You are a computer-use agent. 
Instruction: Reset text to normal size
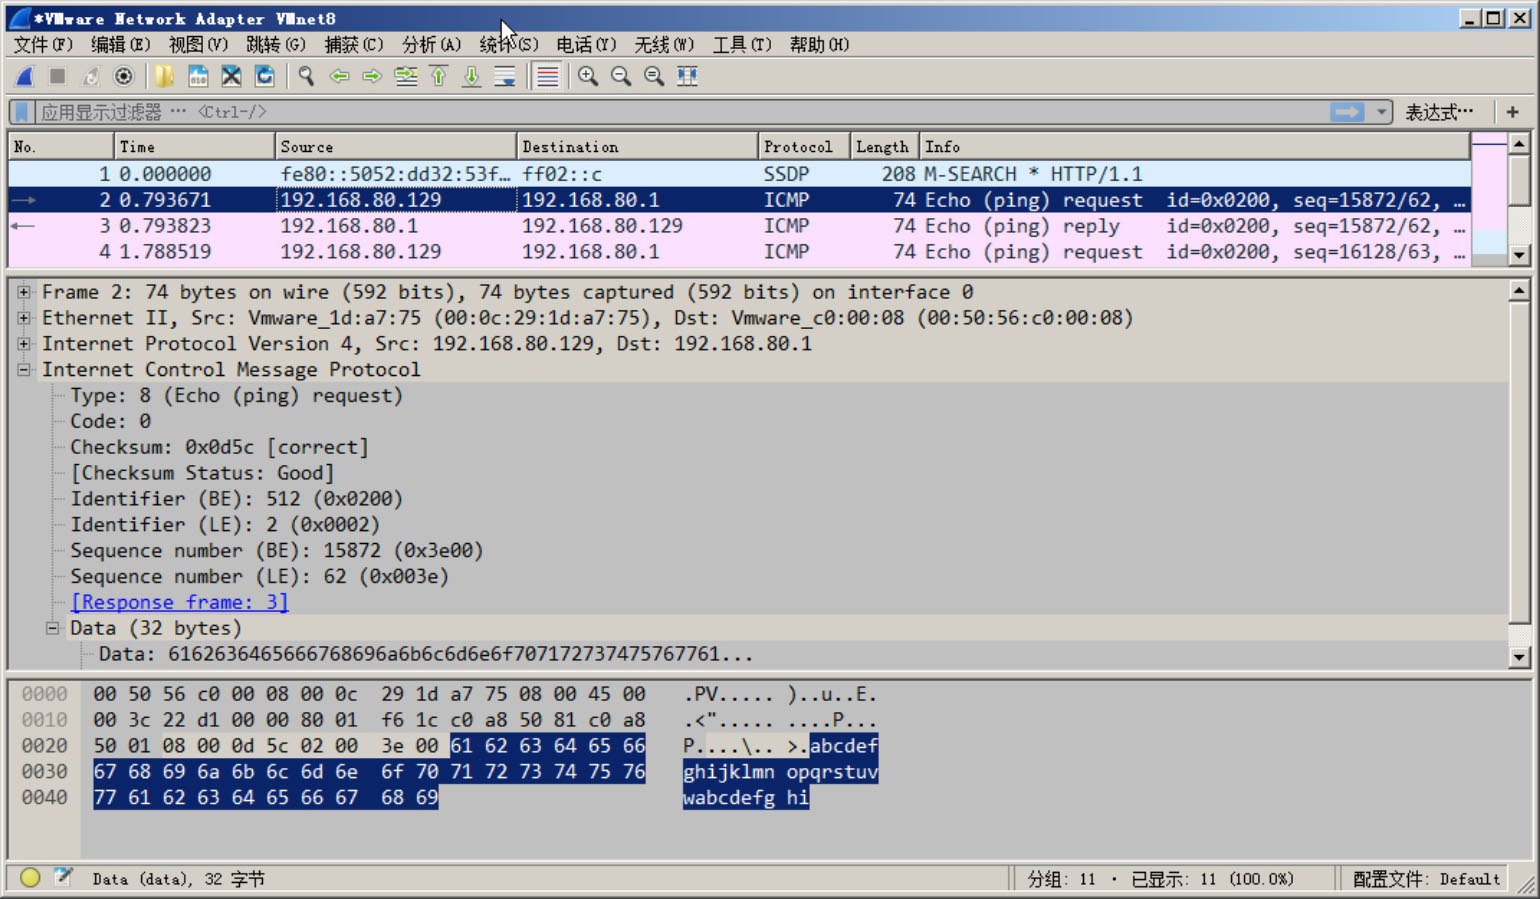tap(654, 76)
